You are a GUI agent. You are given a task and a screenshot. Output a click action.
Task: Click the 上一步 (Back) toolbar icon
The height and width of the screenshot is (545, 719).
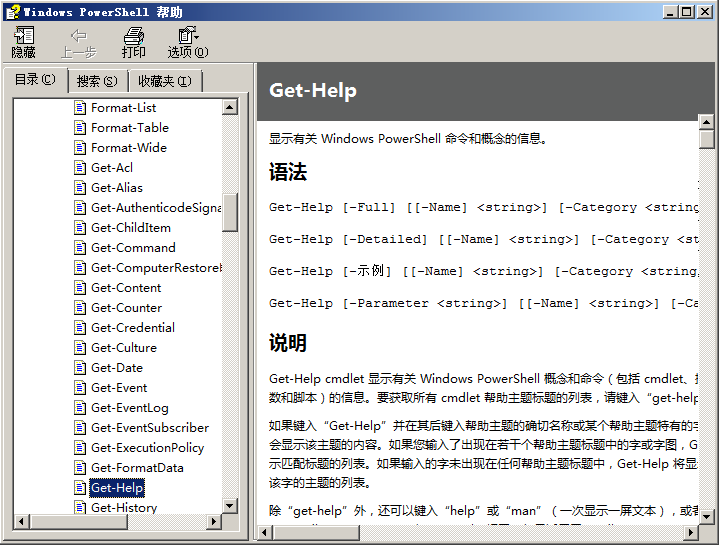click(x=79, y=42)
